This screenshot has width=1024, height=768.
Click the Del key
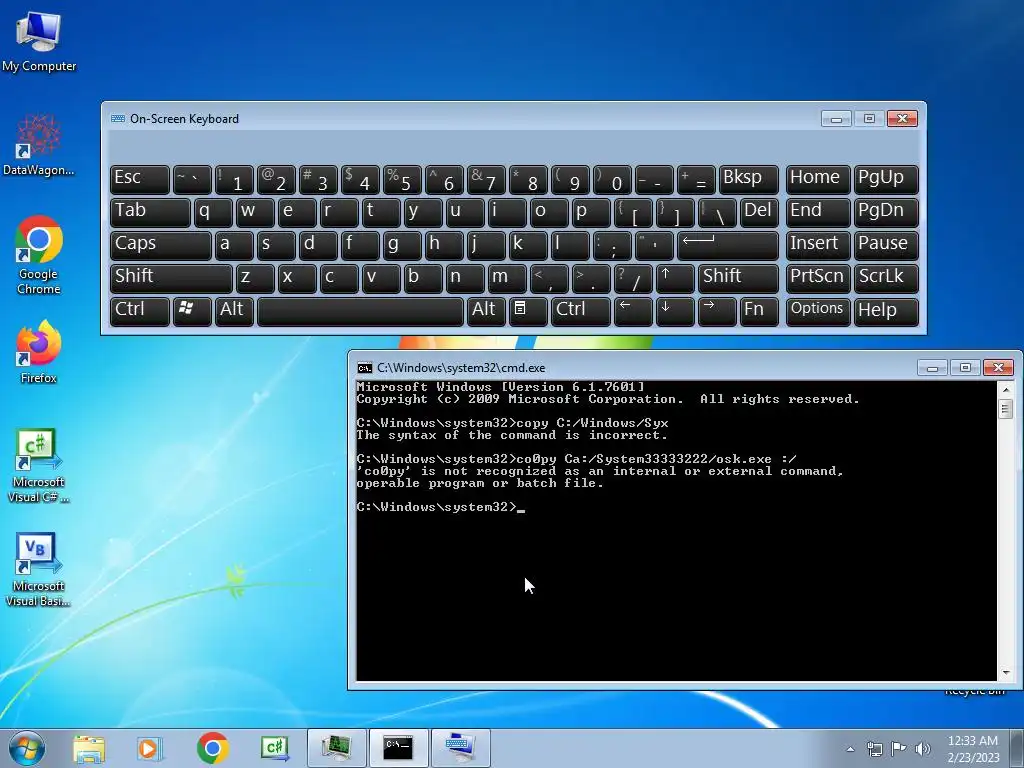click(x=759, y=213)
